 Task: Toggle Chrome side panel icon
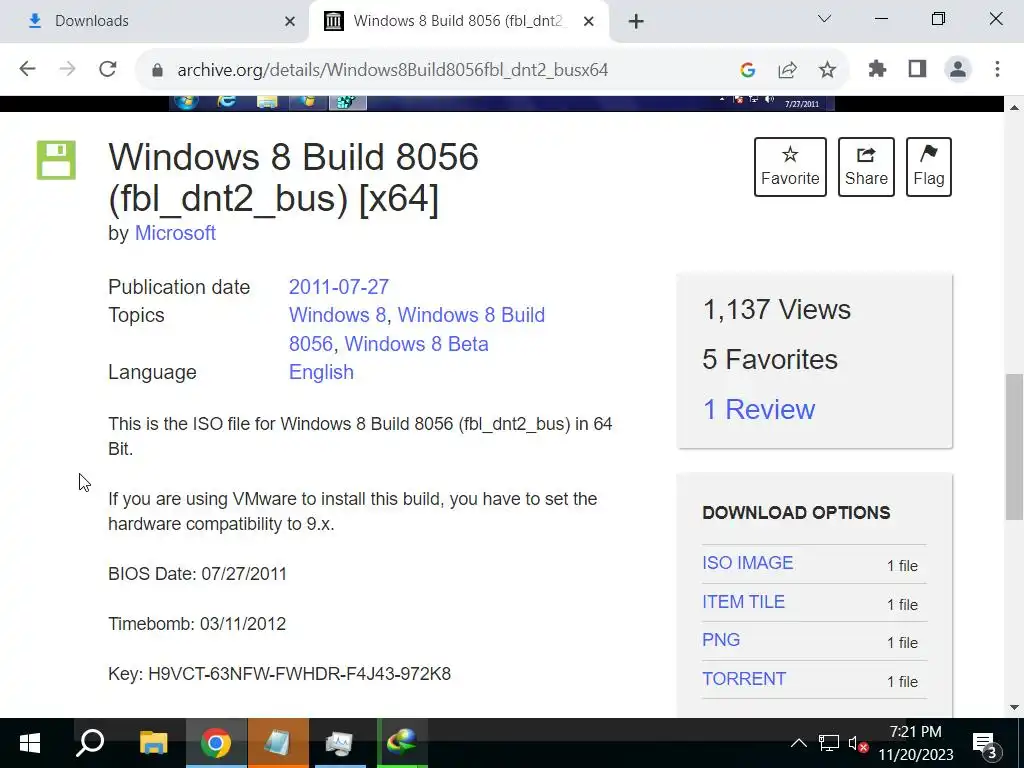918,69
